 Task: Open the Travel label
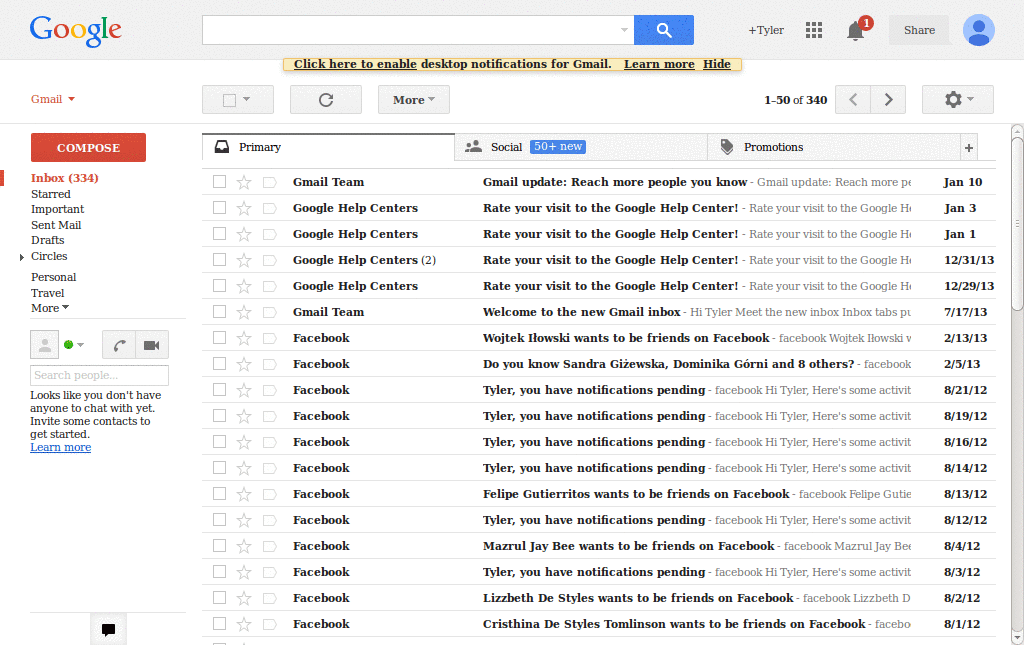point(48,293)
